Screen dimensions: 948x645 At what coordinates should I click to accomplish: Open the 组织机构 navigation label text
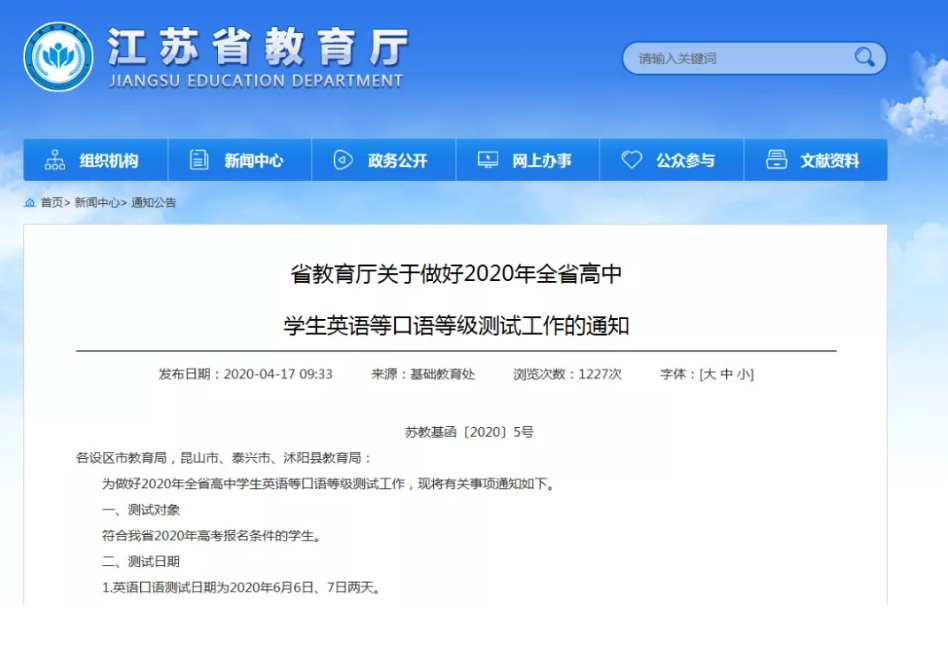coord(109,161)
